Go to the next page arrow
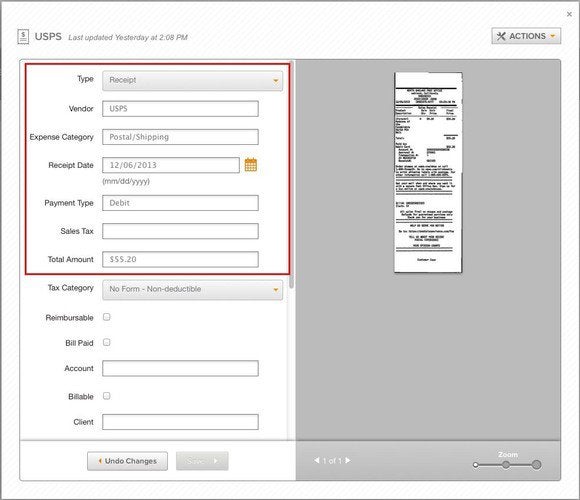Viewport: 580px width, 500px height. pyautogui.click(x=348, y=460)
